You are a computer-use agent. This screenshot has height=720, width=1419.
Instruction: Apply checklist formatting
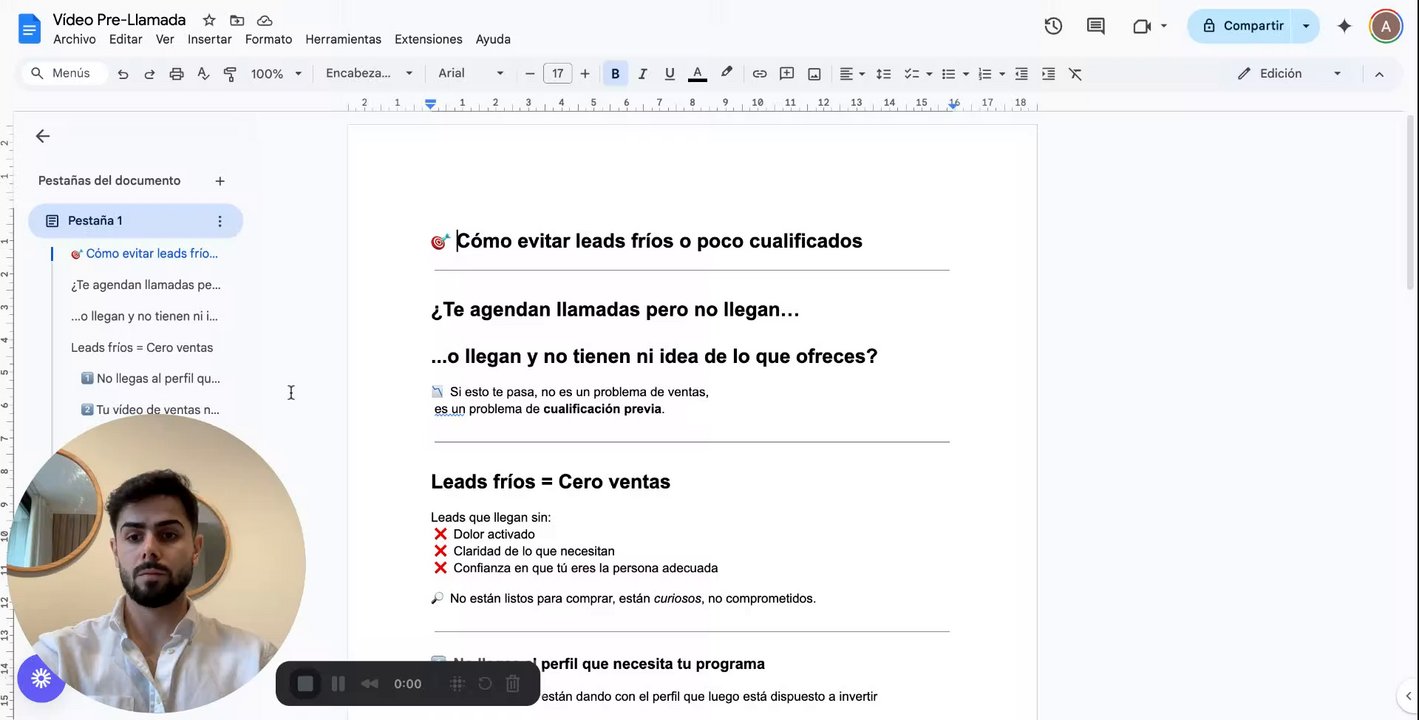click(x=911, y=74)
